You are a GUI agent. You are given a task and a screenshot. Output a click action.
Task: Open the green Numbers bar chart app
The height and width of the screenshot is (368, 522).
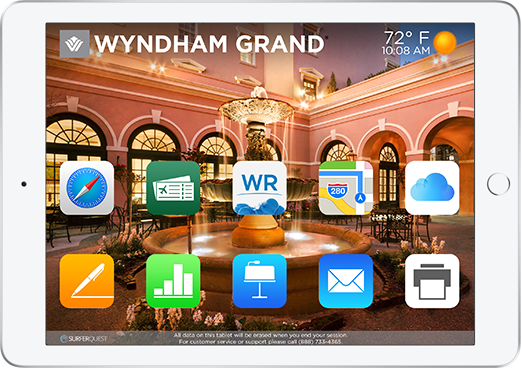(x=173, y=281)
